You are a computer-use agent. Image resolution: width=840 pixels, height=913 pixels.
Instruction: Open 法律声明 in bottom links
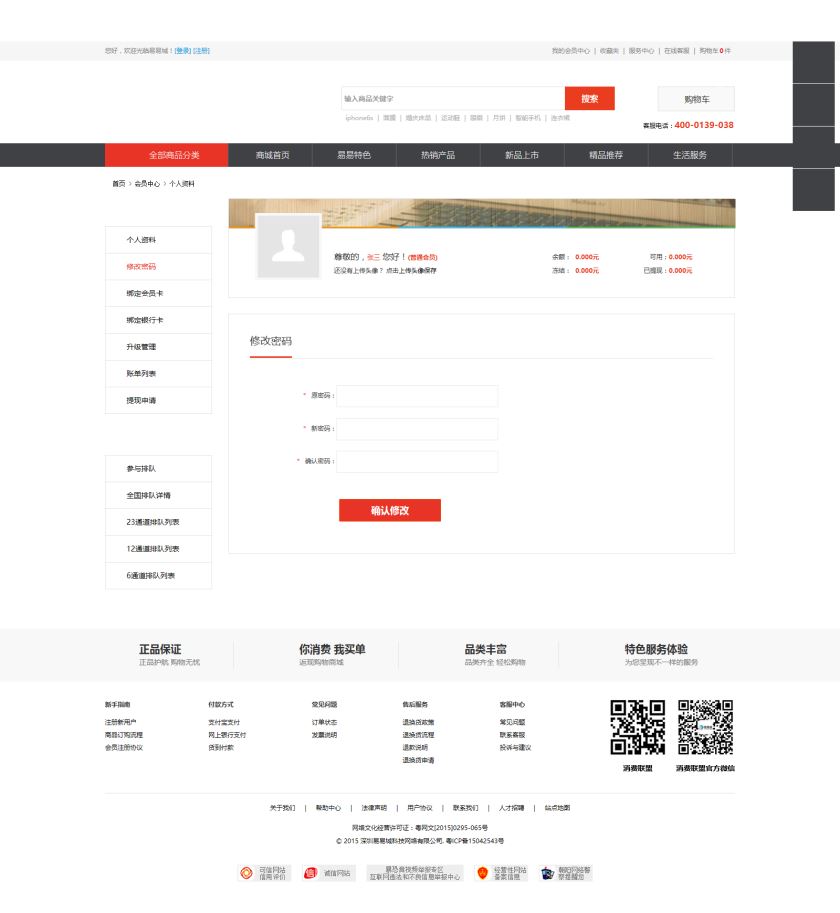point(374,808)
